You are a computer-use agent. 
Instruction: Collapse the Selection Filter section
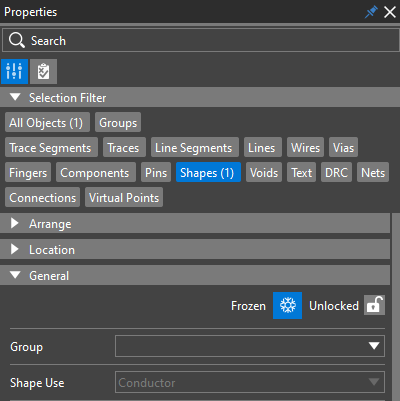click(15, 97)
